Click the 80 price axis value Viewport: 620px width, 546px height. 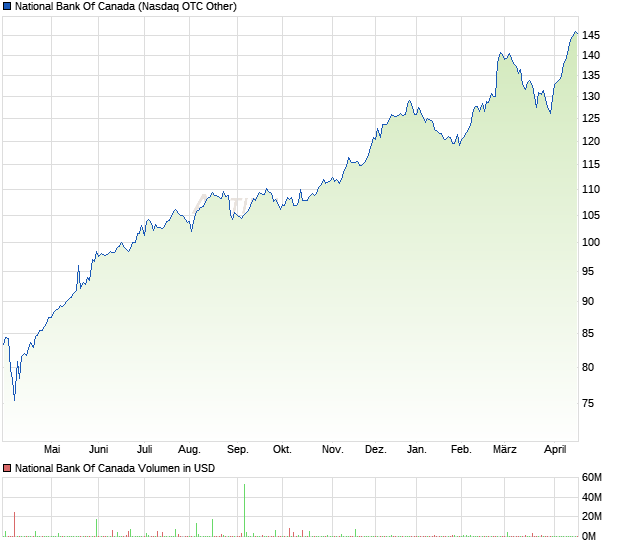click(588, 367)
